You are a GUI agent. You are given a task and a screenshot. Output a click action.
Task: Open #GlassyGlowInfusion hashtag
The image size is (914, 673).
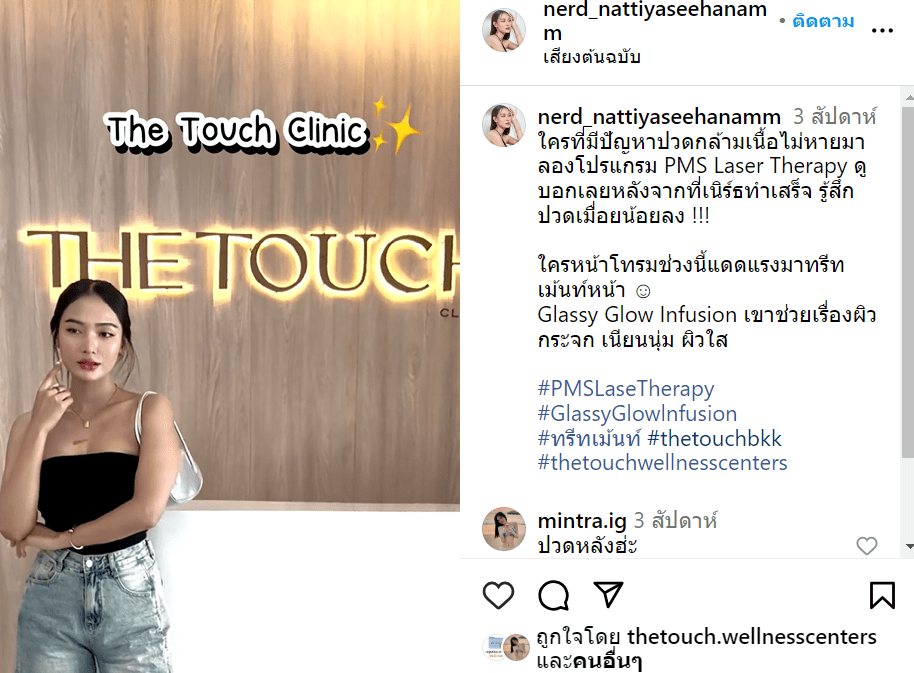[x=637, y=414]
